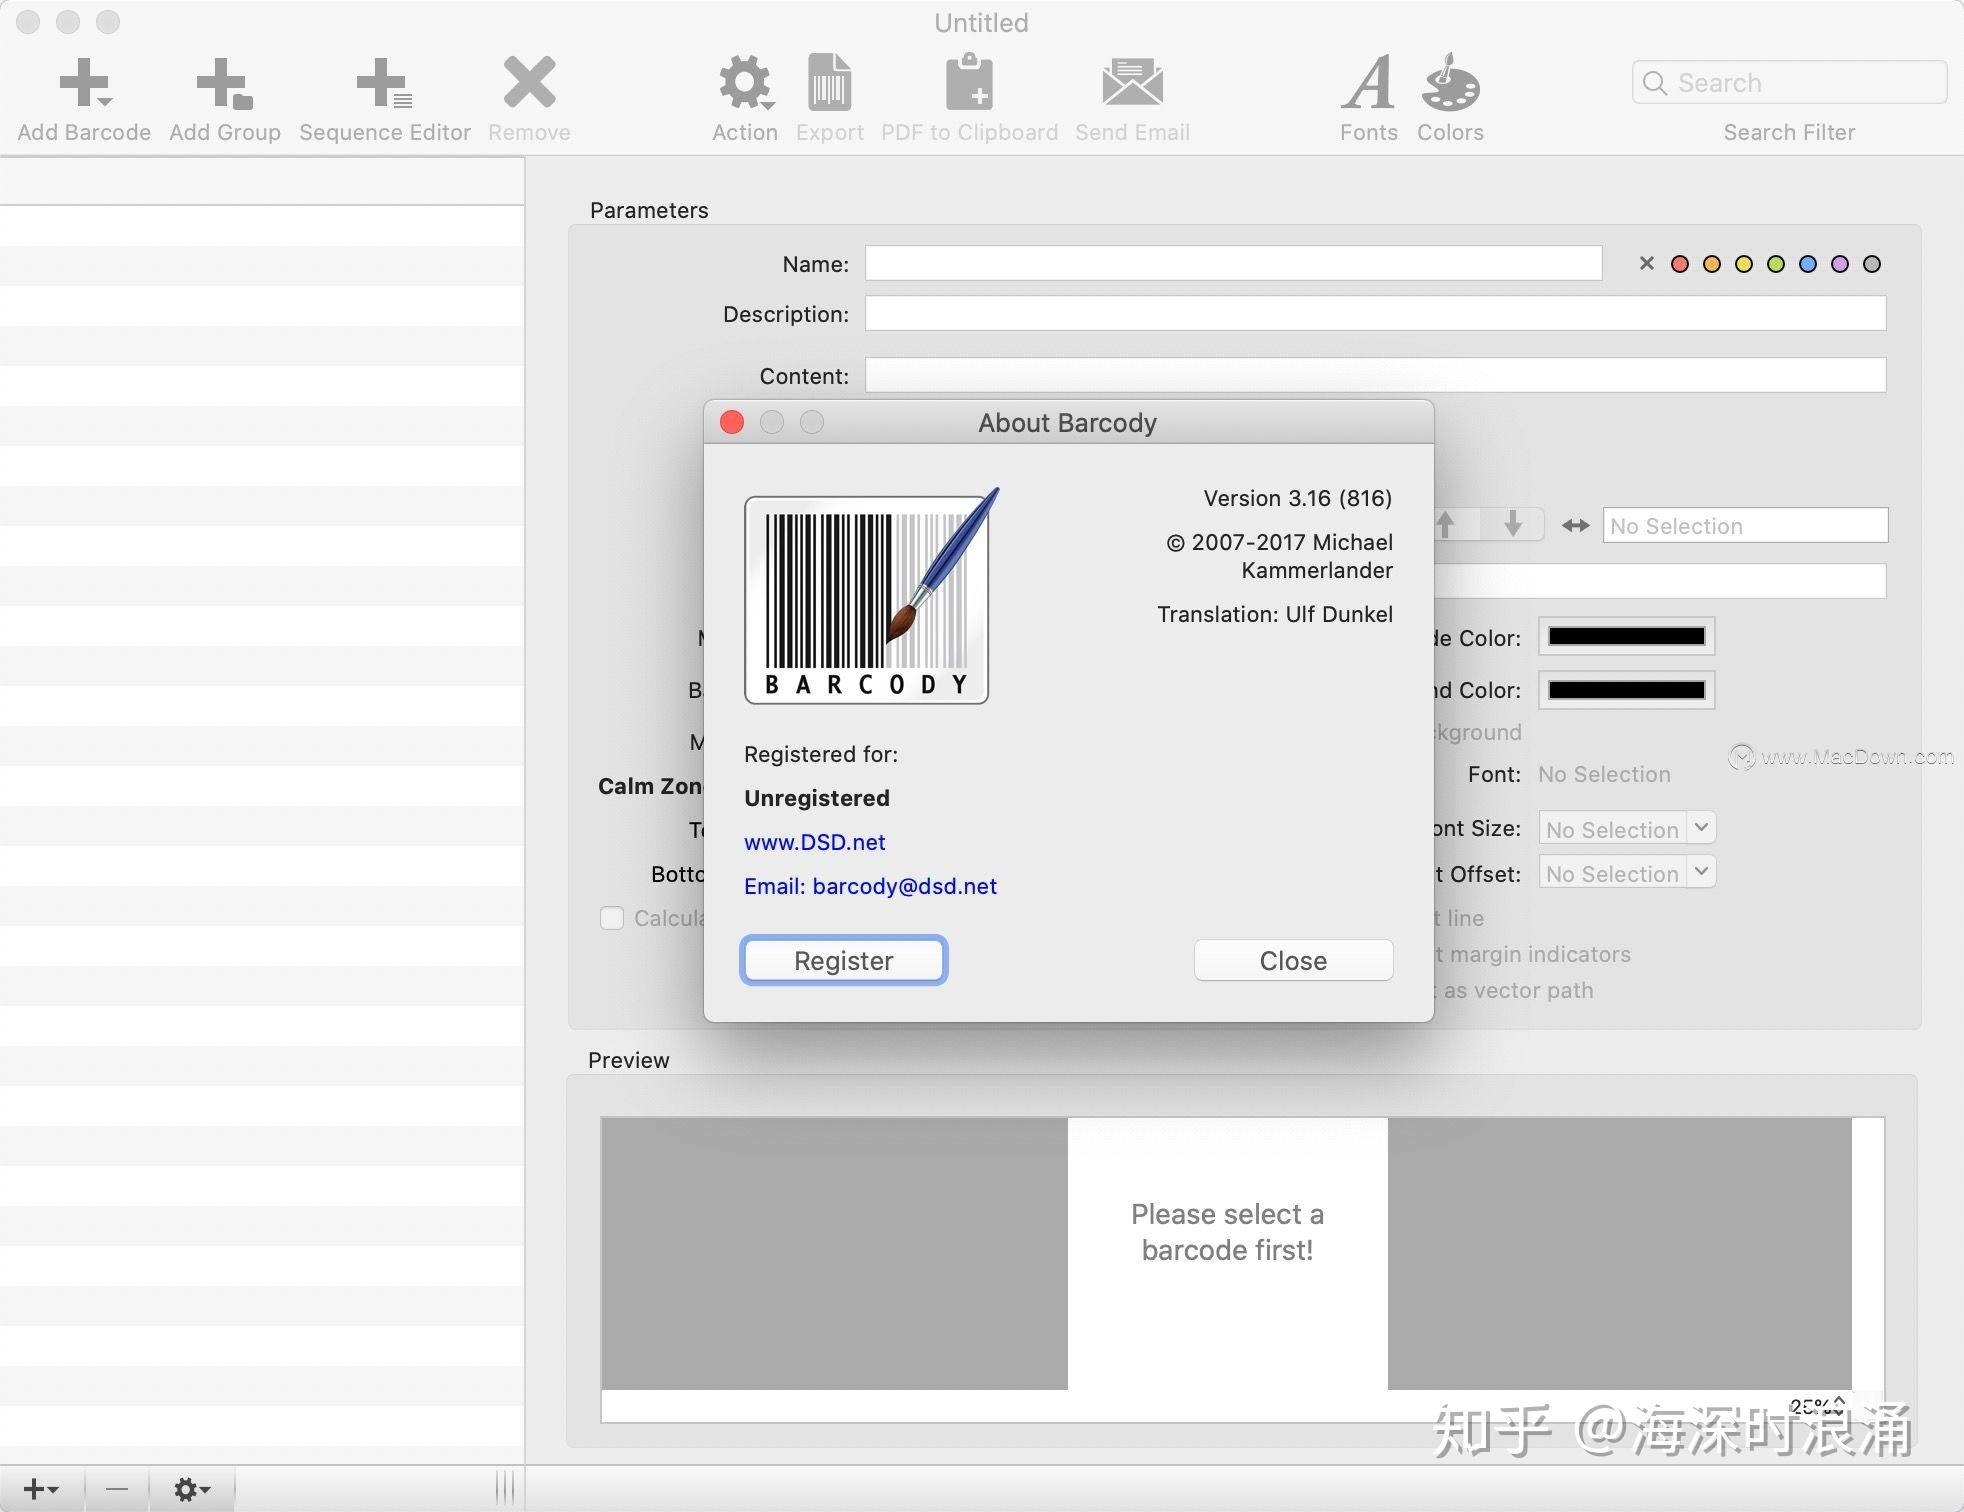Screen dimensions: 1964x1512
Task: Open the bottom-left gear dropdown menu
Action: [x=191, y=1489]
